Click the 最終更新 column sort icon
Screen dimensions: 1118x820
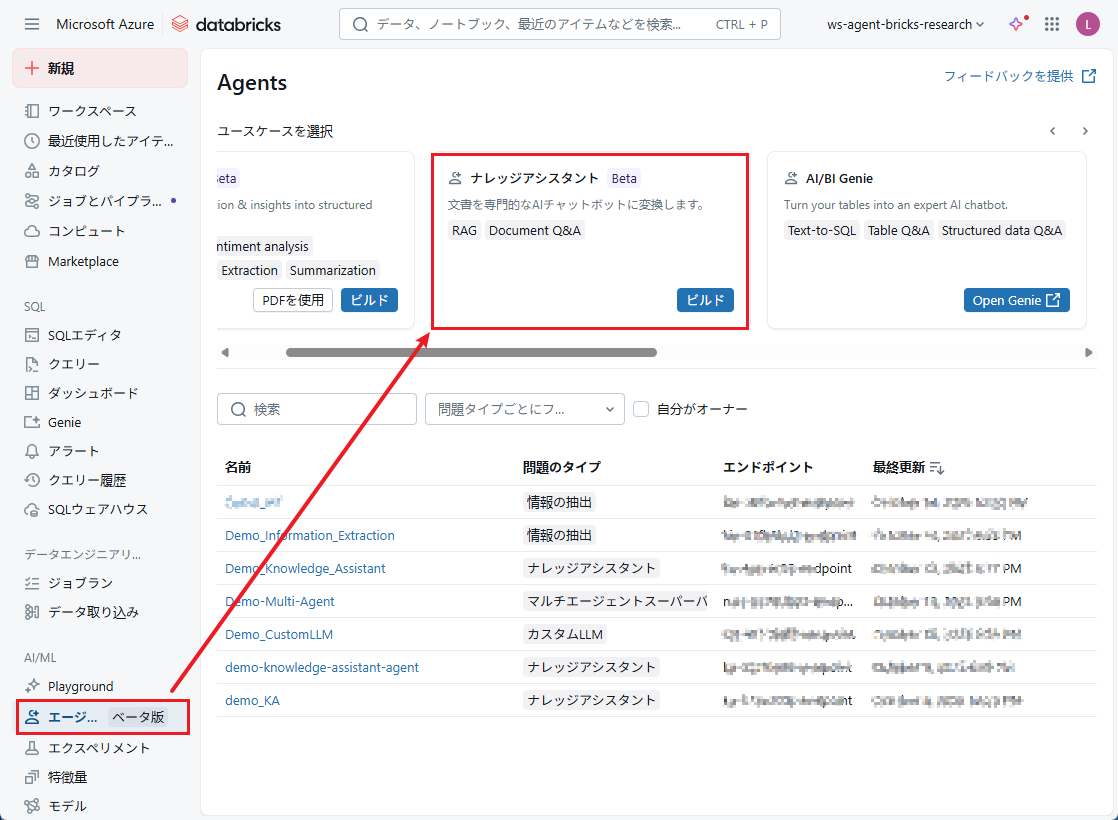(x=937, y=467)
